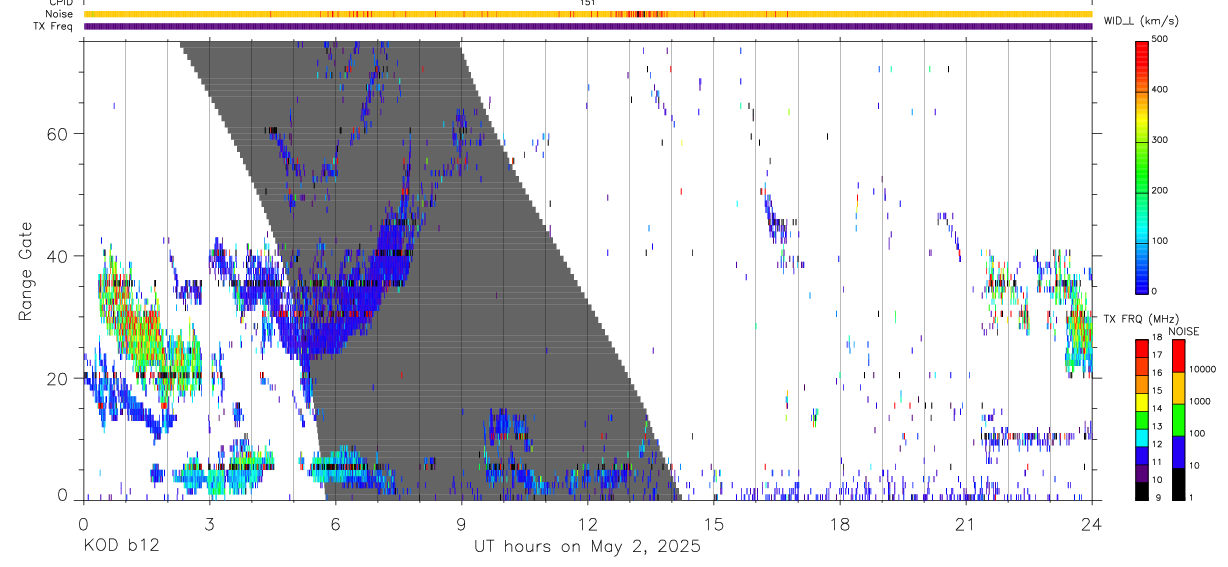This screenshot has width=1228, height=567.
Task: Click the "10000" tick on NOISE legend
Action: (1201, 369)
